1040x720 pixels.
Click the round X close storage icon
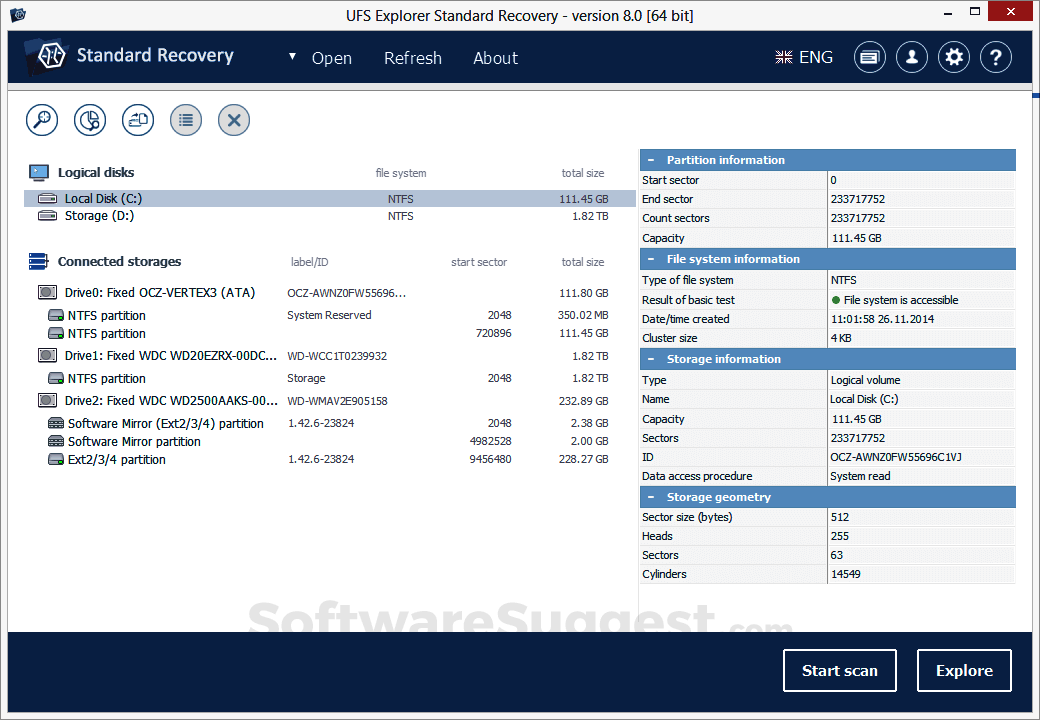pyautogui.click(x=234, y=120)
